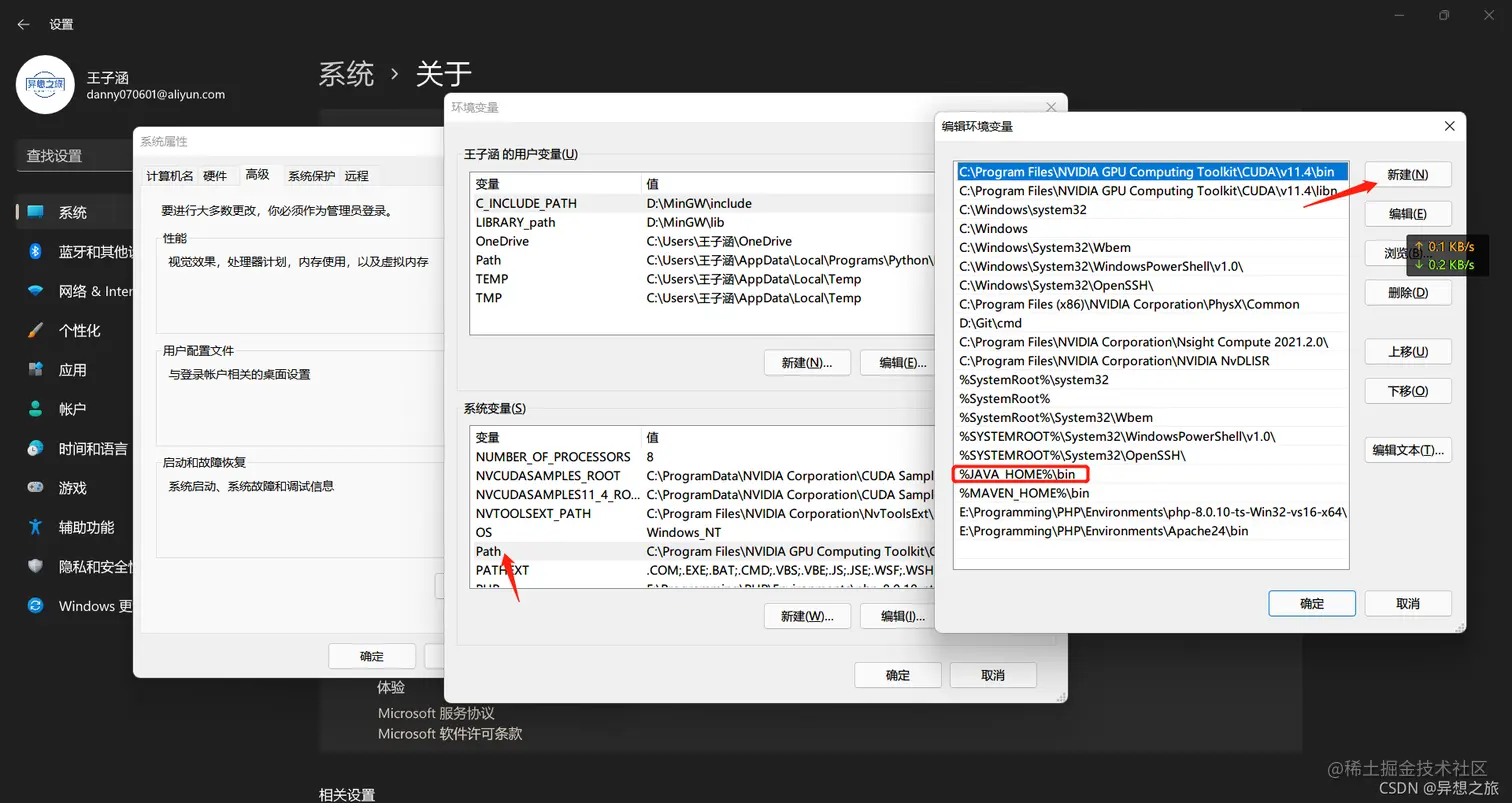Open the 帐户 person icon
Viewport: 1512px width, 803px height.
tap(36, 409)
